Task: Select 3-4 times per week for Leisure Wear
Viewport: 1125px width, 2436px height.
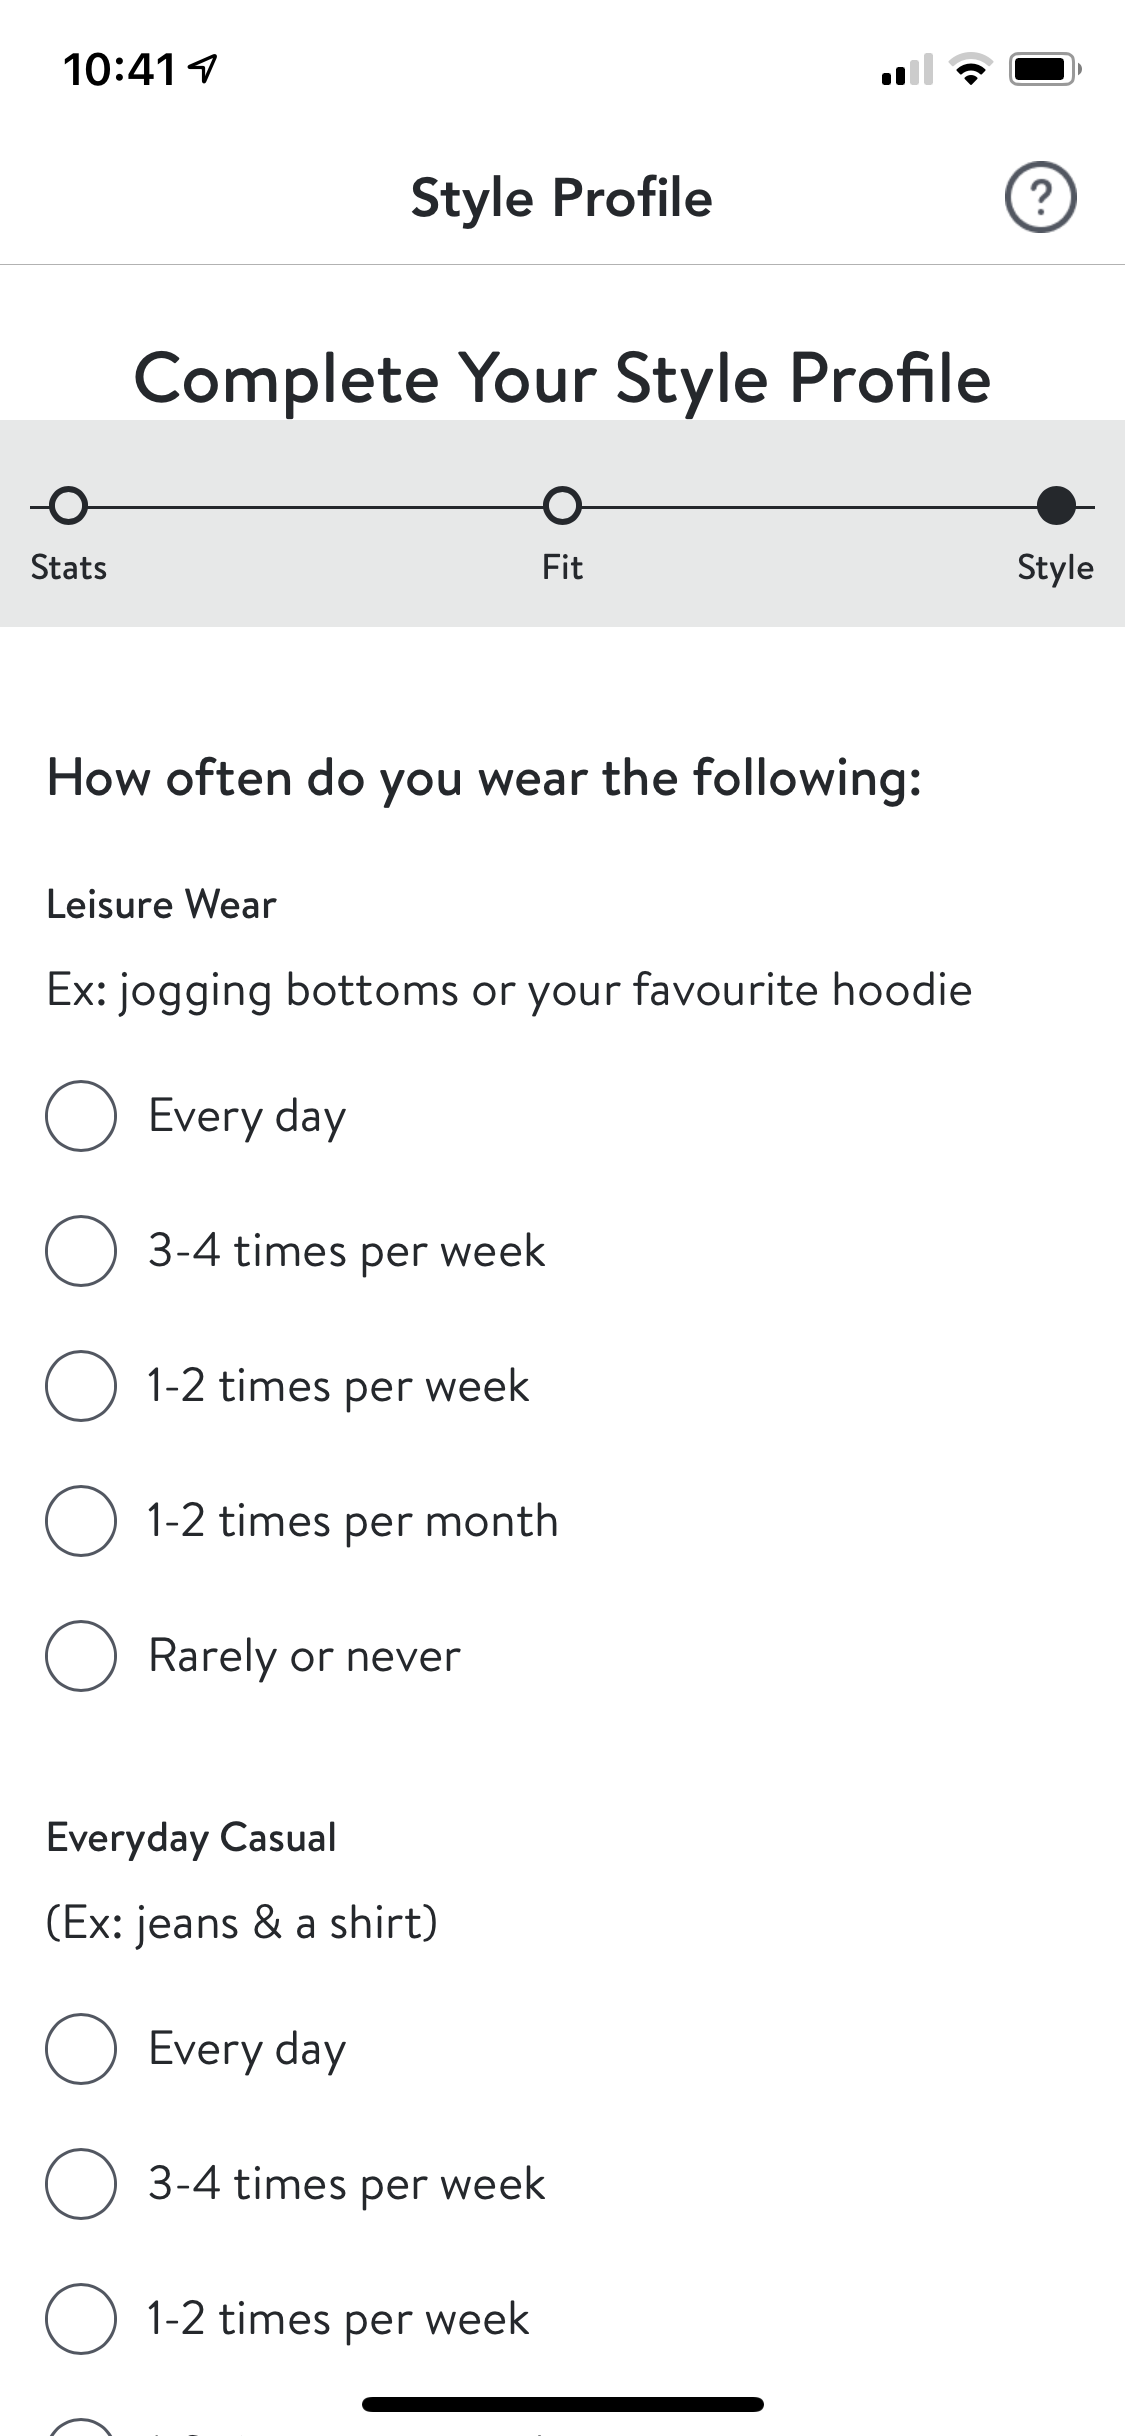Action: click(81, 1251)
